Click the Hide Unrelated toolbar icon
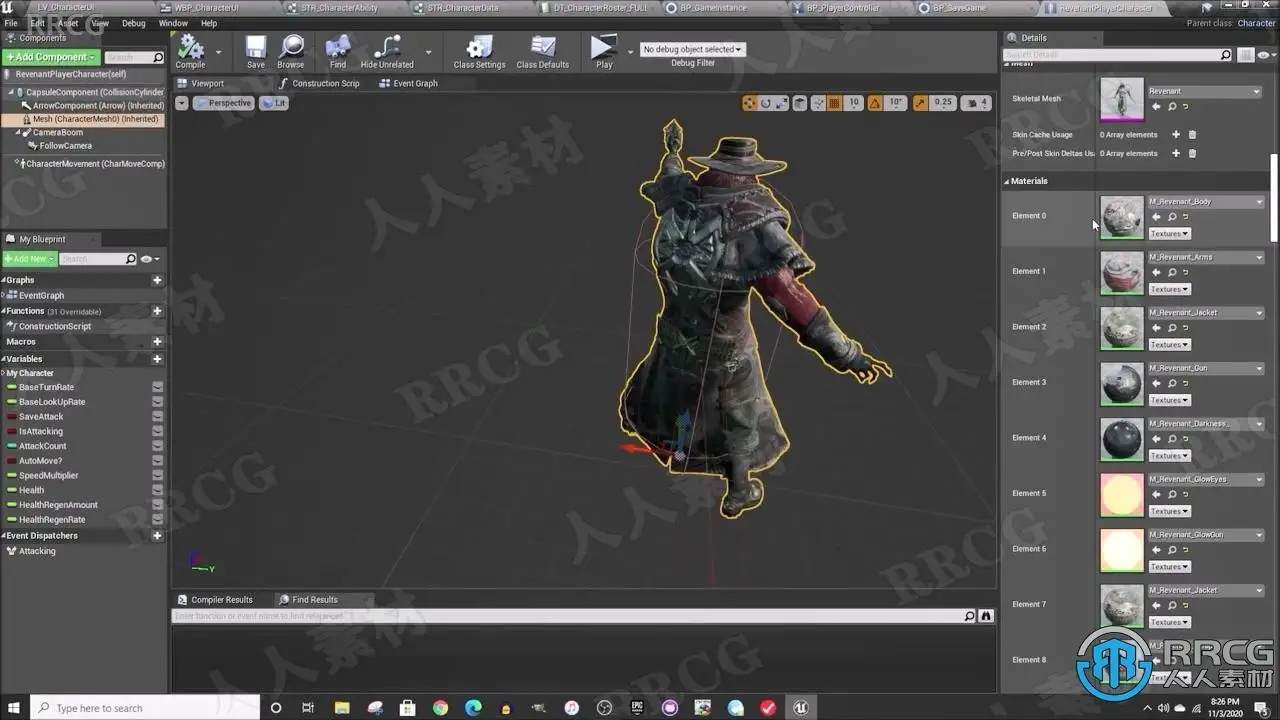1280x720 pixels. 387,51
